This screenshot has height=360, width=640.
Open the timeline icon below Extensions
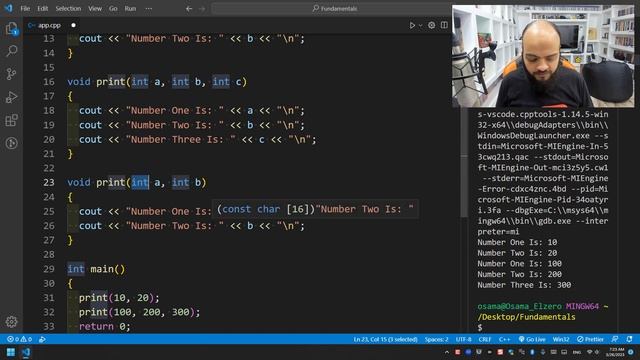(x=11, y=143)
